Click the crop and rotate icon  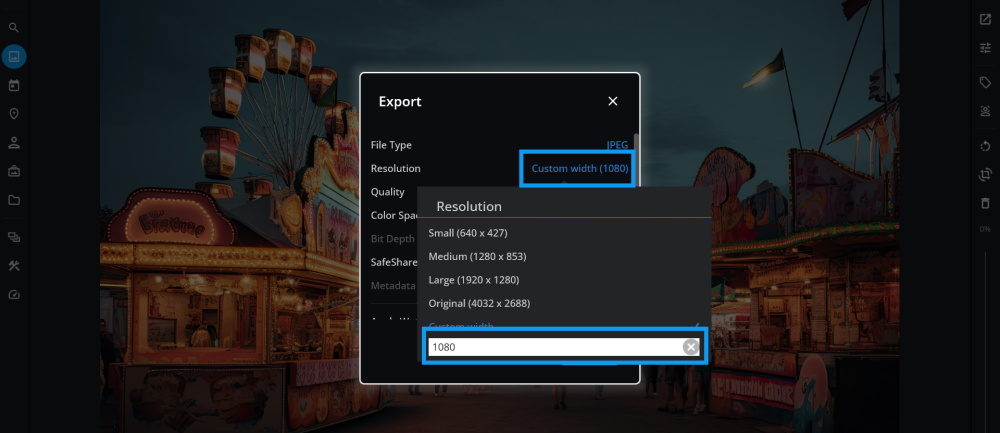point(985,175)
